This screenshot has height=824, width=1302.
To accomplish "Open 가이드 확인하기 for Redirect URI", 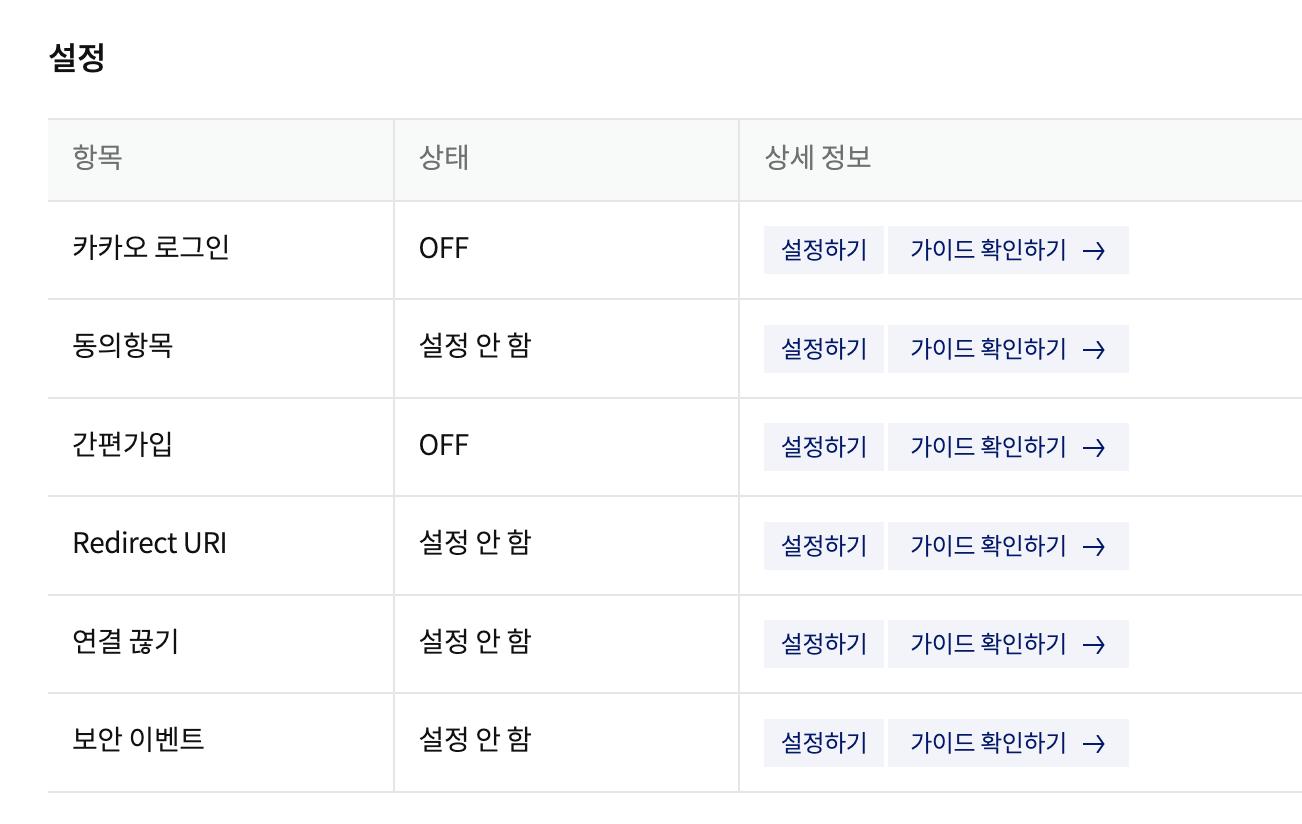I will [x=1008, y=546].
